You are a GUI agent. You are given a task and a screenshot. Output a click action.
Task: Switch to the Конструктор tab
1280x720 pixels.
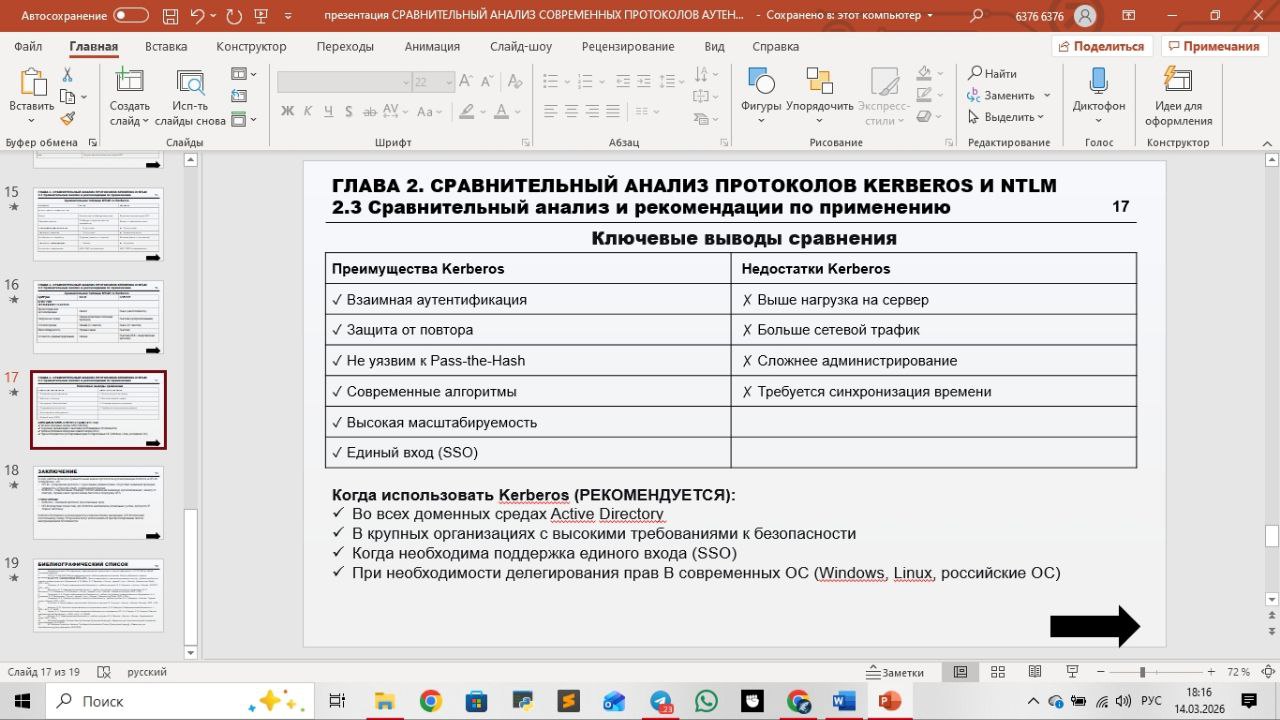coord(251,47)
